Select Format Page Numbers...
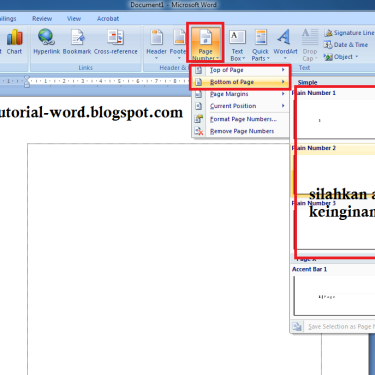Viewport: 375px width, 375px height. coord(240,119)
